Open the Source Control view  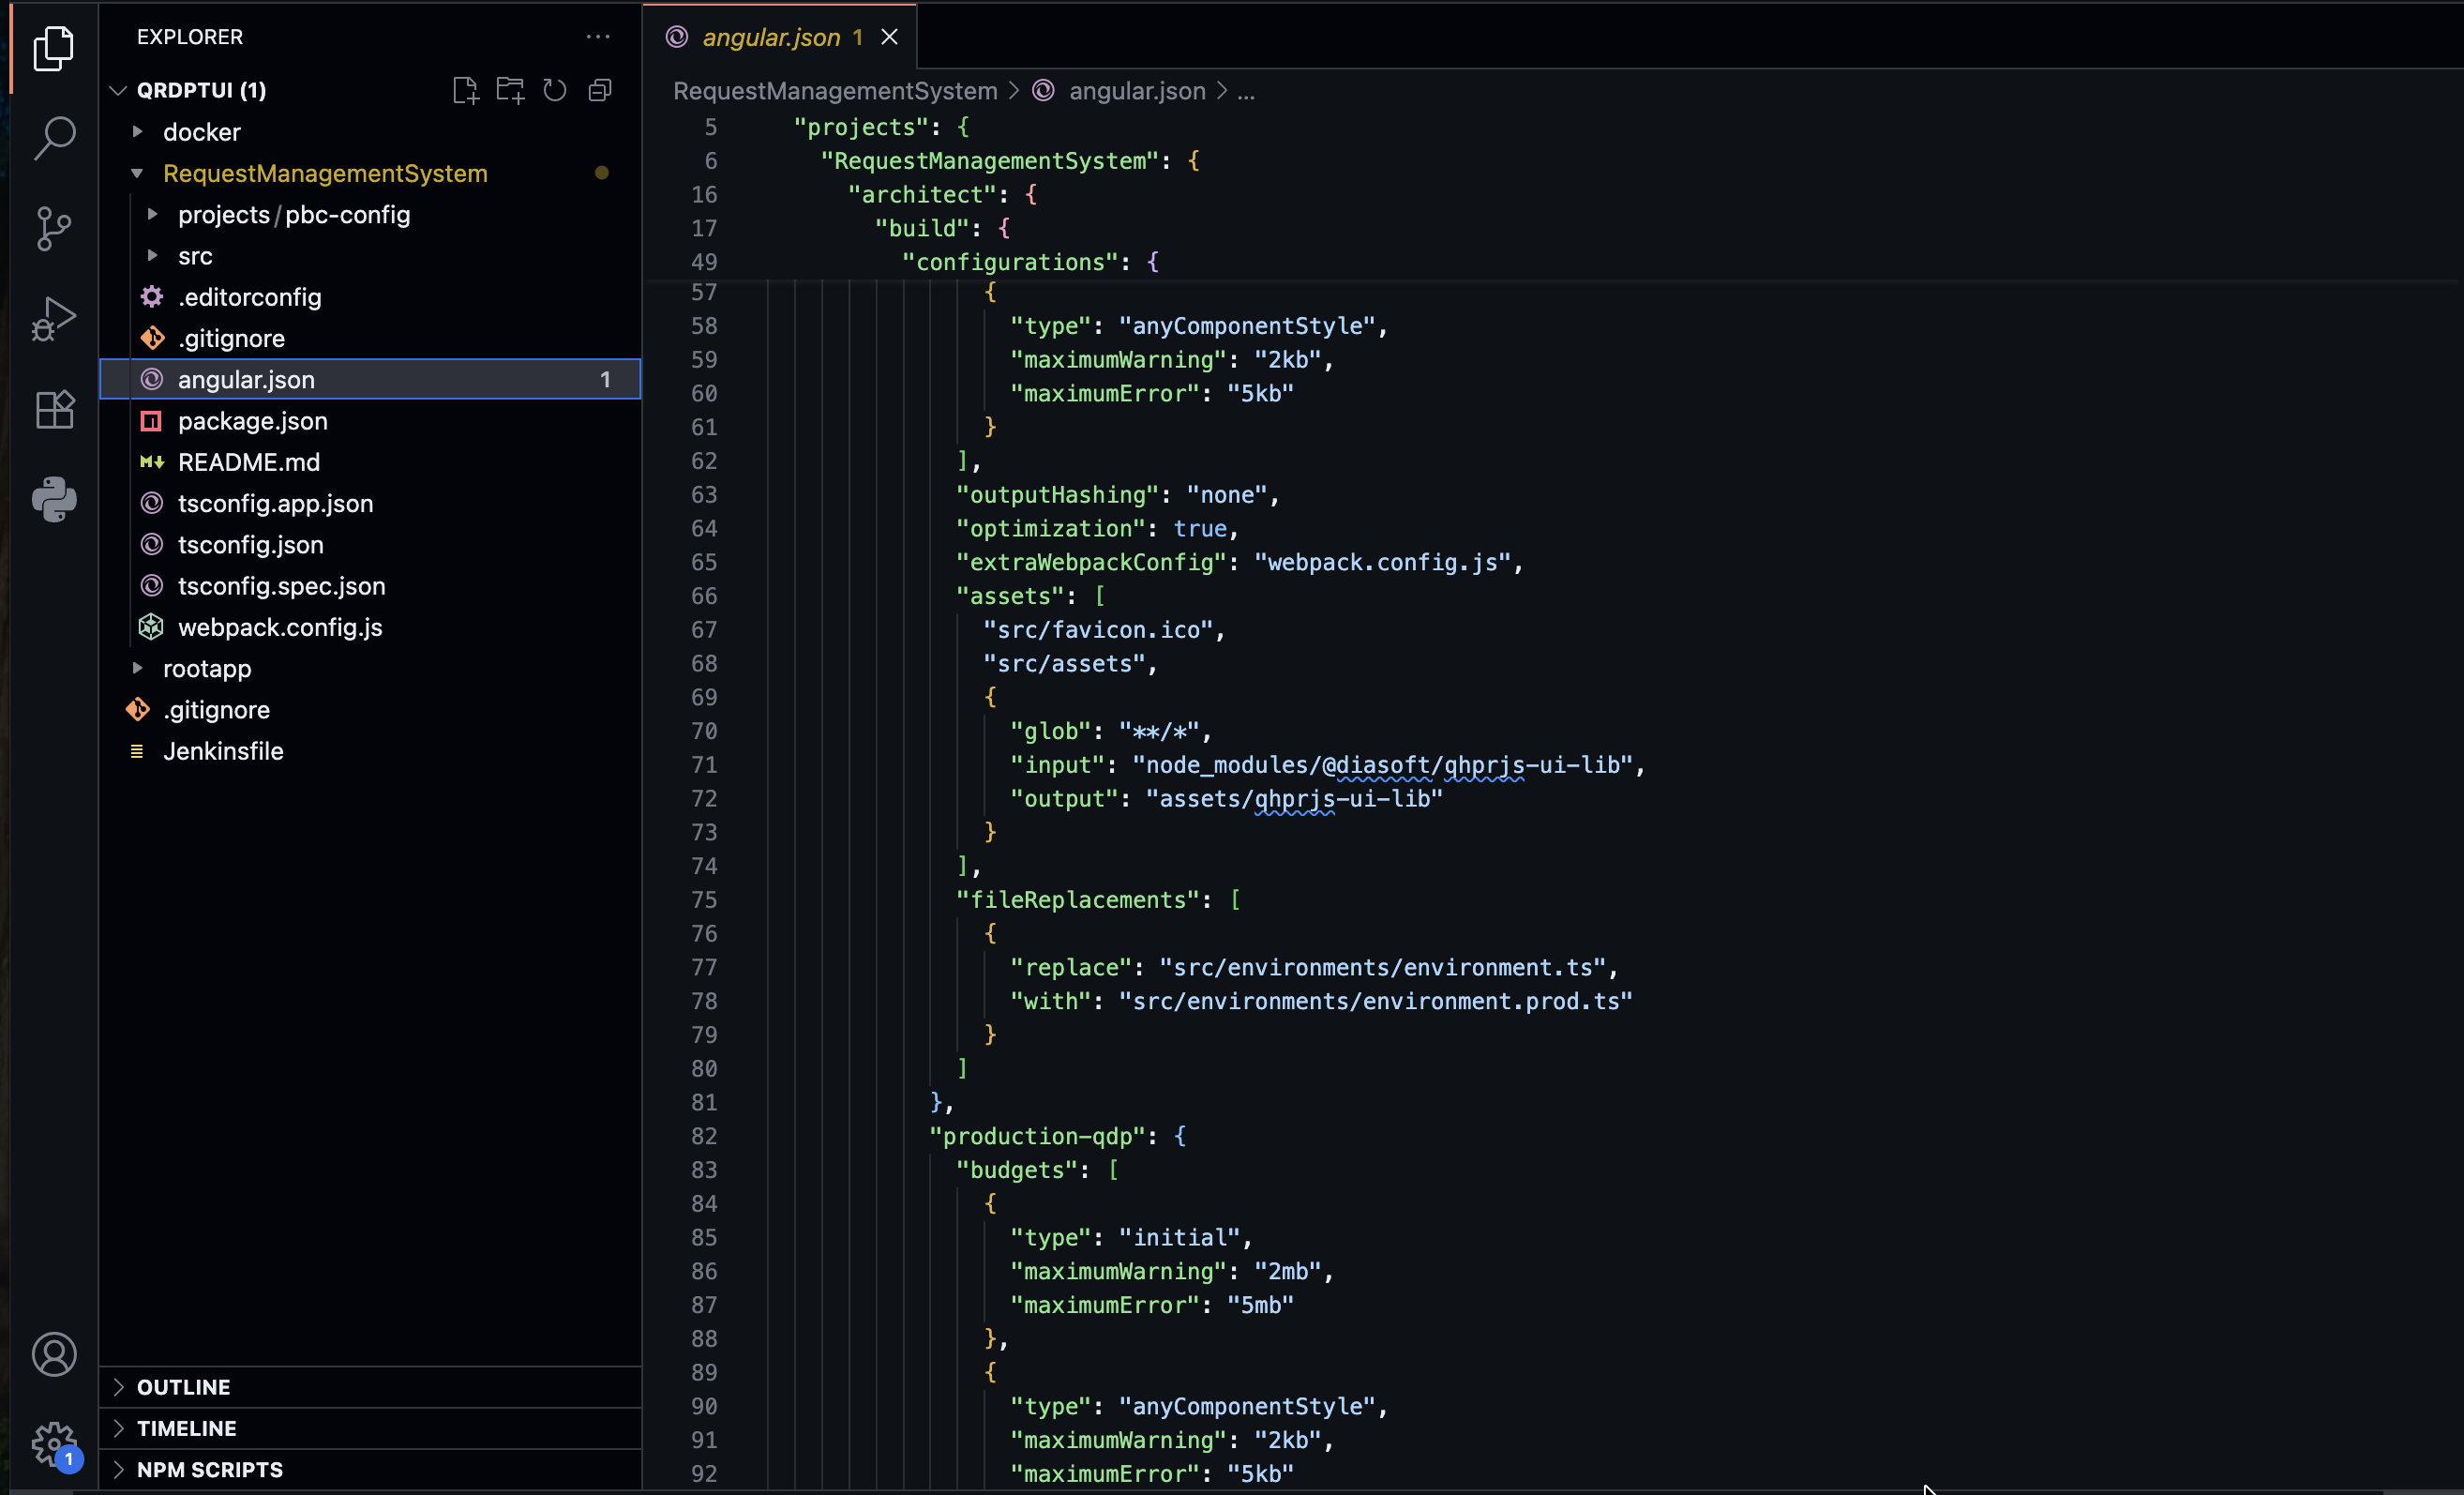54,228
